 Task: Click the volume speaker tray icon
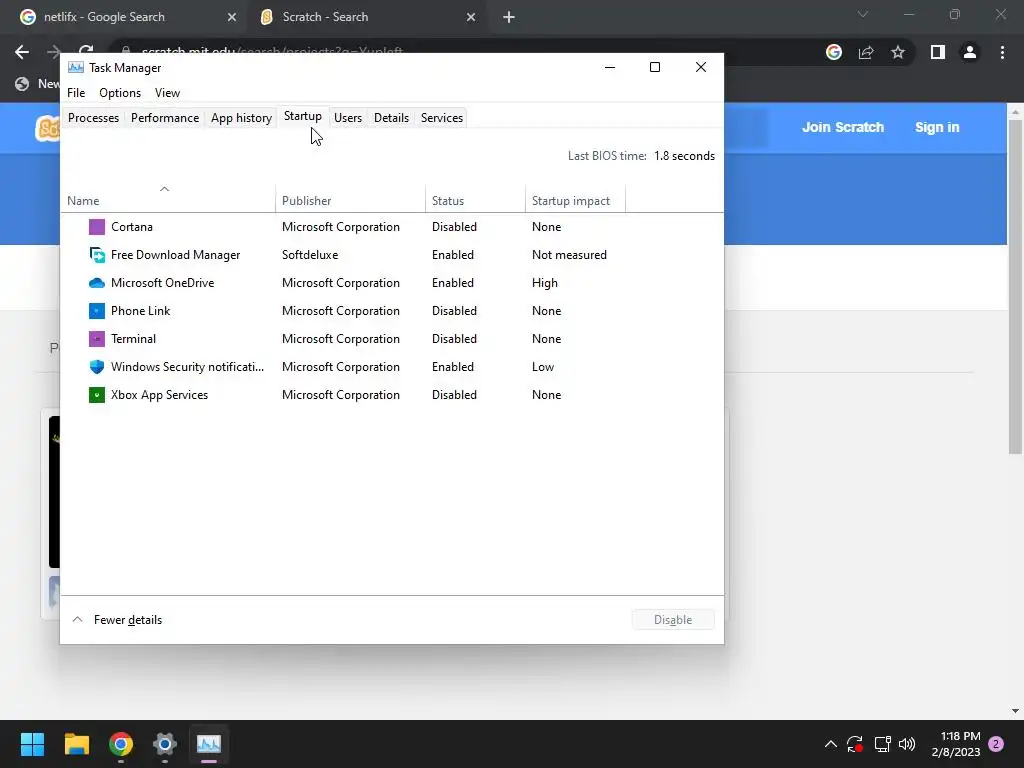click(x=907, y=744)
